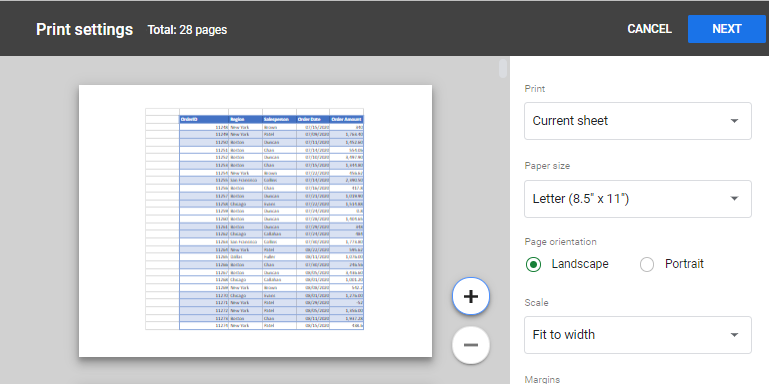Click the Total: 28 pages text
This screenshot has width=769, height=384.
coord(187,30)
